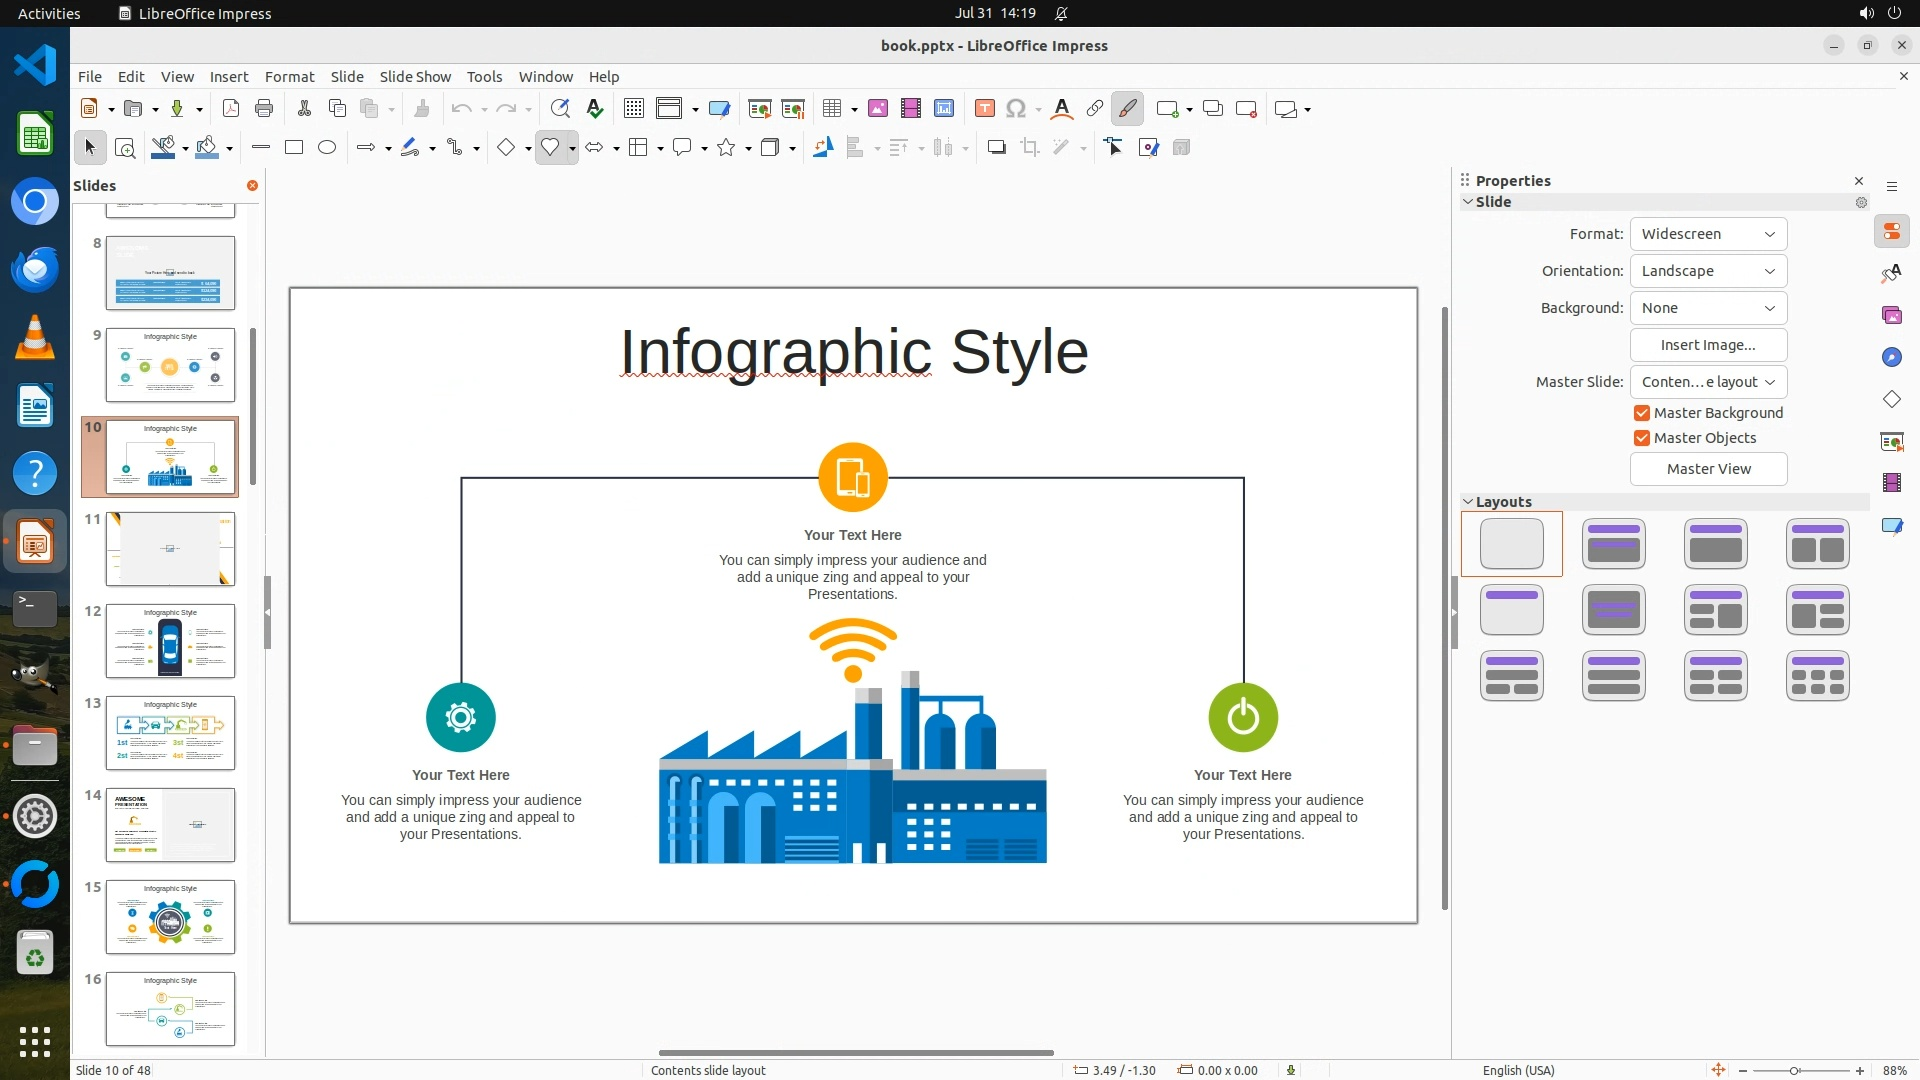Click the Crop Image tool icon
The height and width of the screenshot is (1080, 1920).
pos(1029,148)
